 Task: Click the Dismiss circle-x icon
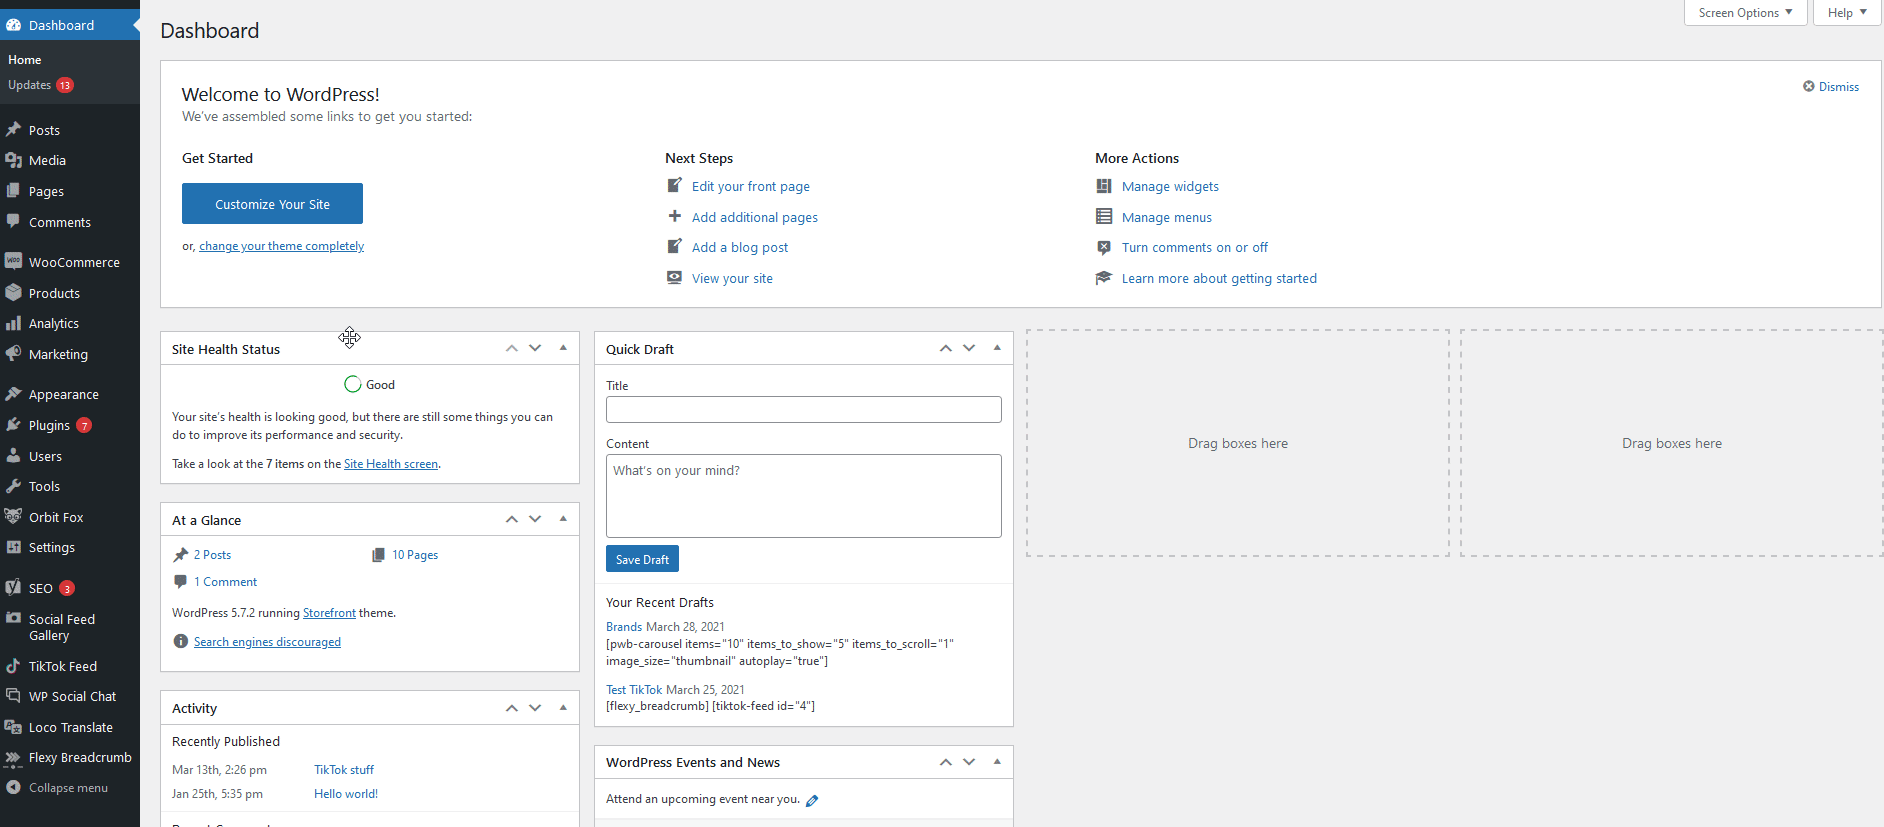tap(1808, 86)
